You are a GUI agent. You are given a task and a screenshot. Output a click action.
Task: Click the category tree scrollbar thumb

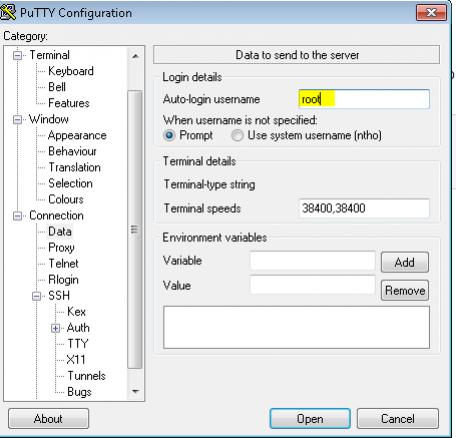pos(135,229)
